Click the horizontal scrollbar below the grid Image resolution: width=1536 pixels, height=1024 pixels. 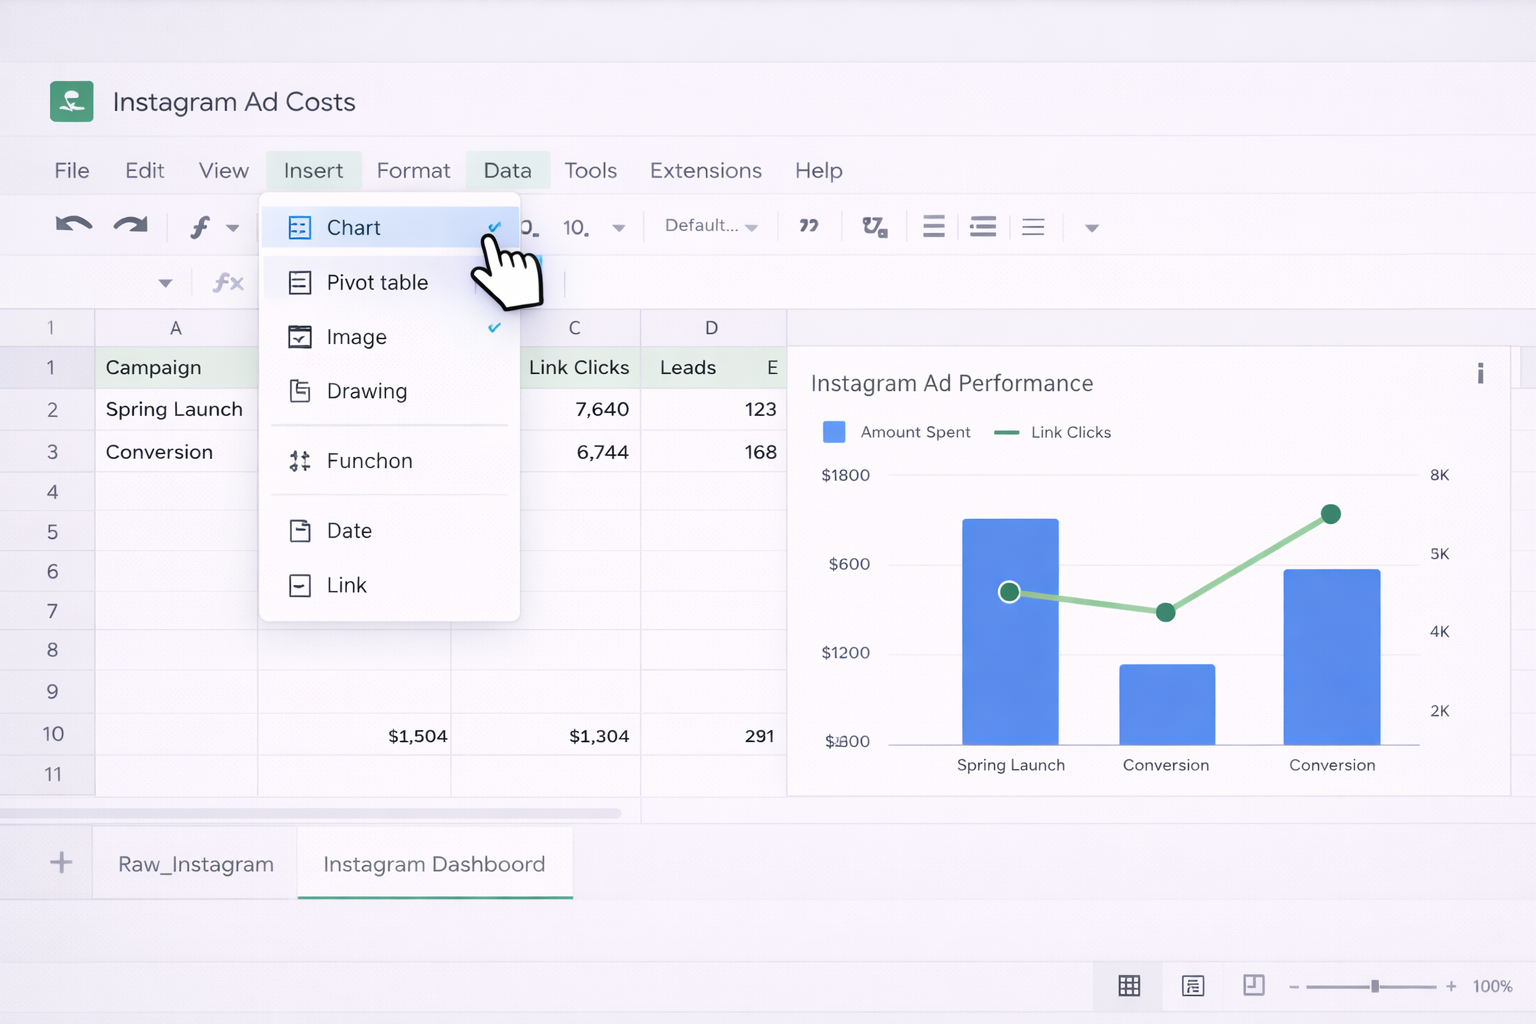[x=310, y=813]
